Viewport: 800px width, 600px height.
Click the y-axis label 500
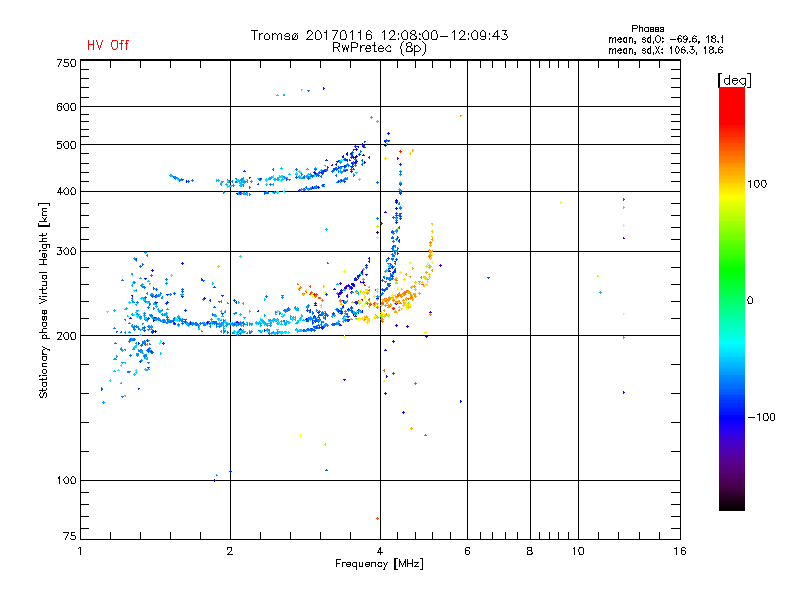click(x=66, y=145)
